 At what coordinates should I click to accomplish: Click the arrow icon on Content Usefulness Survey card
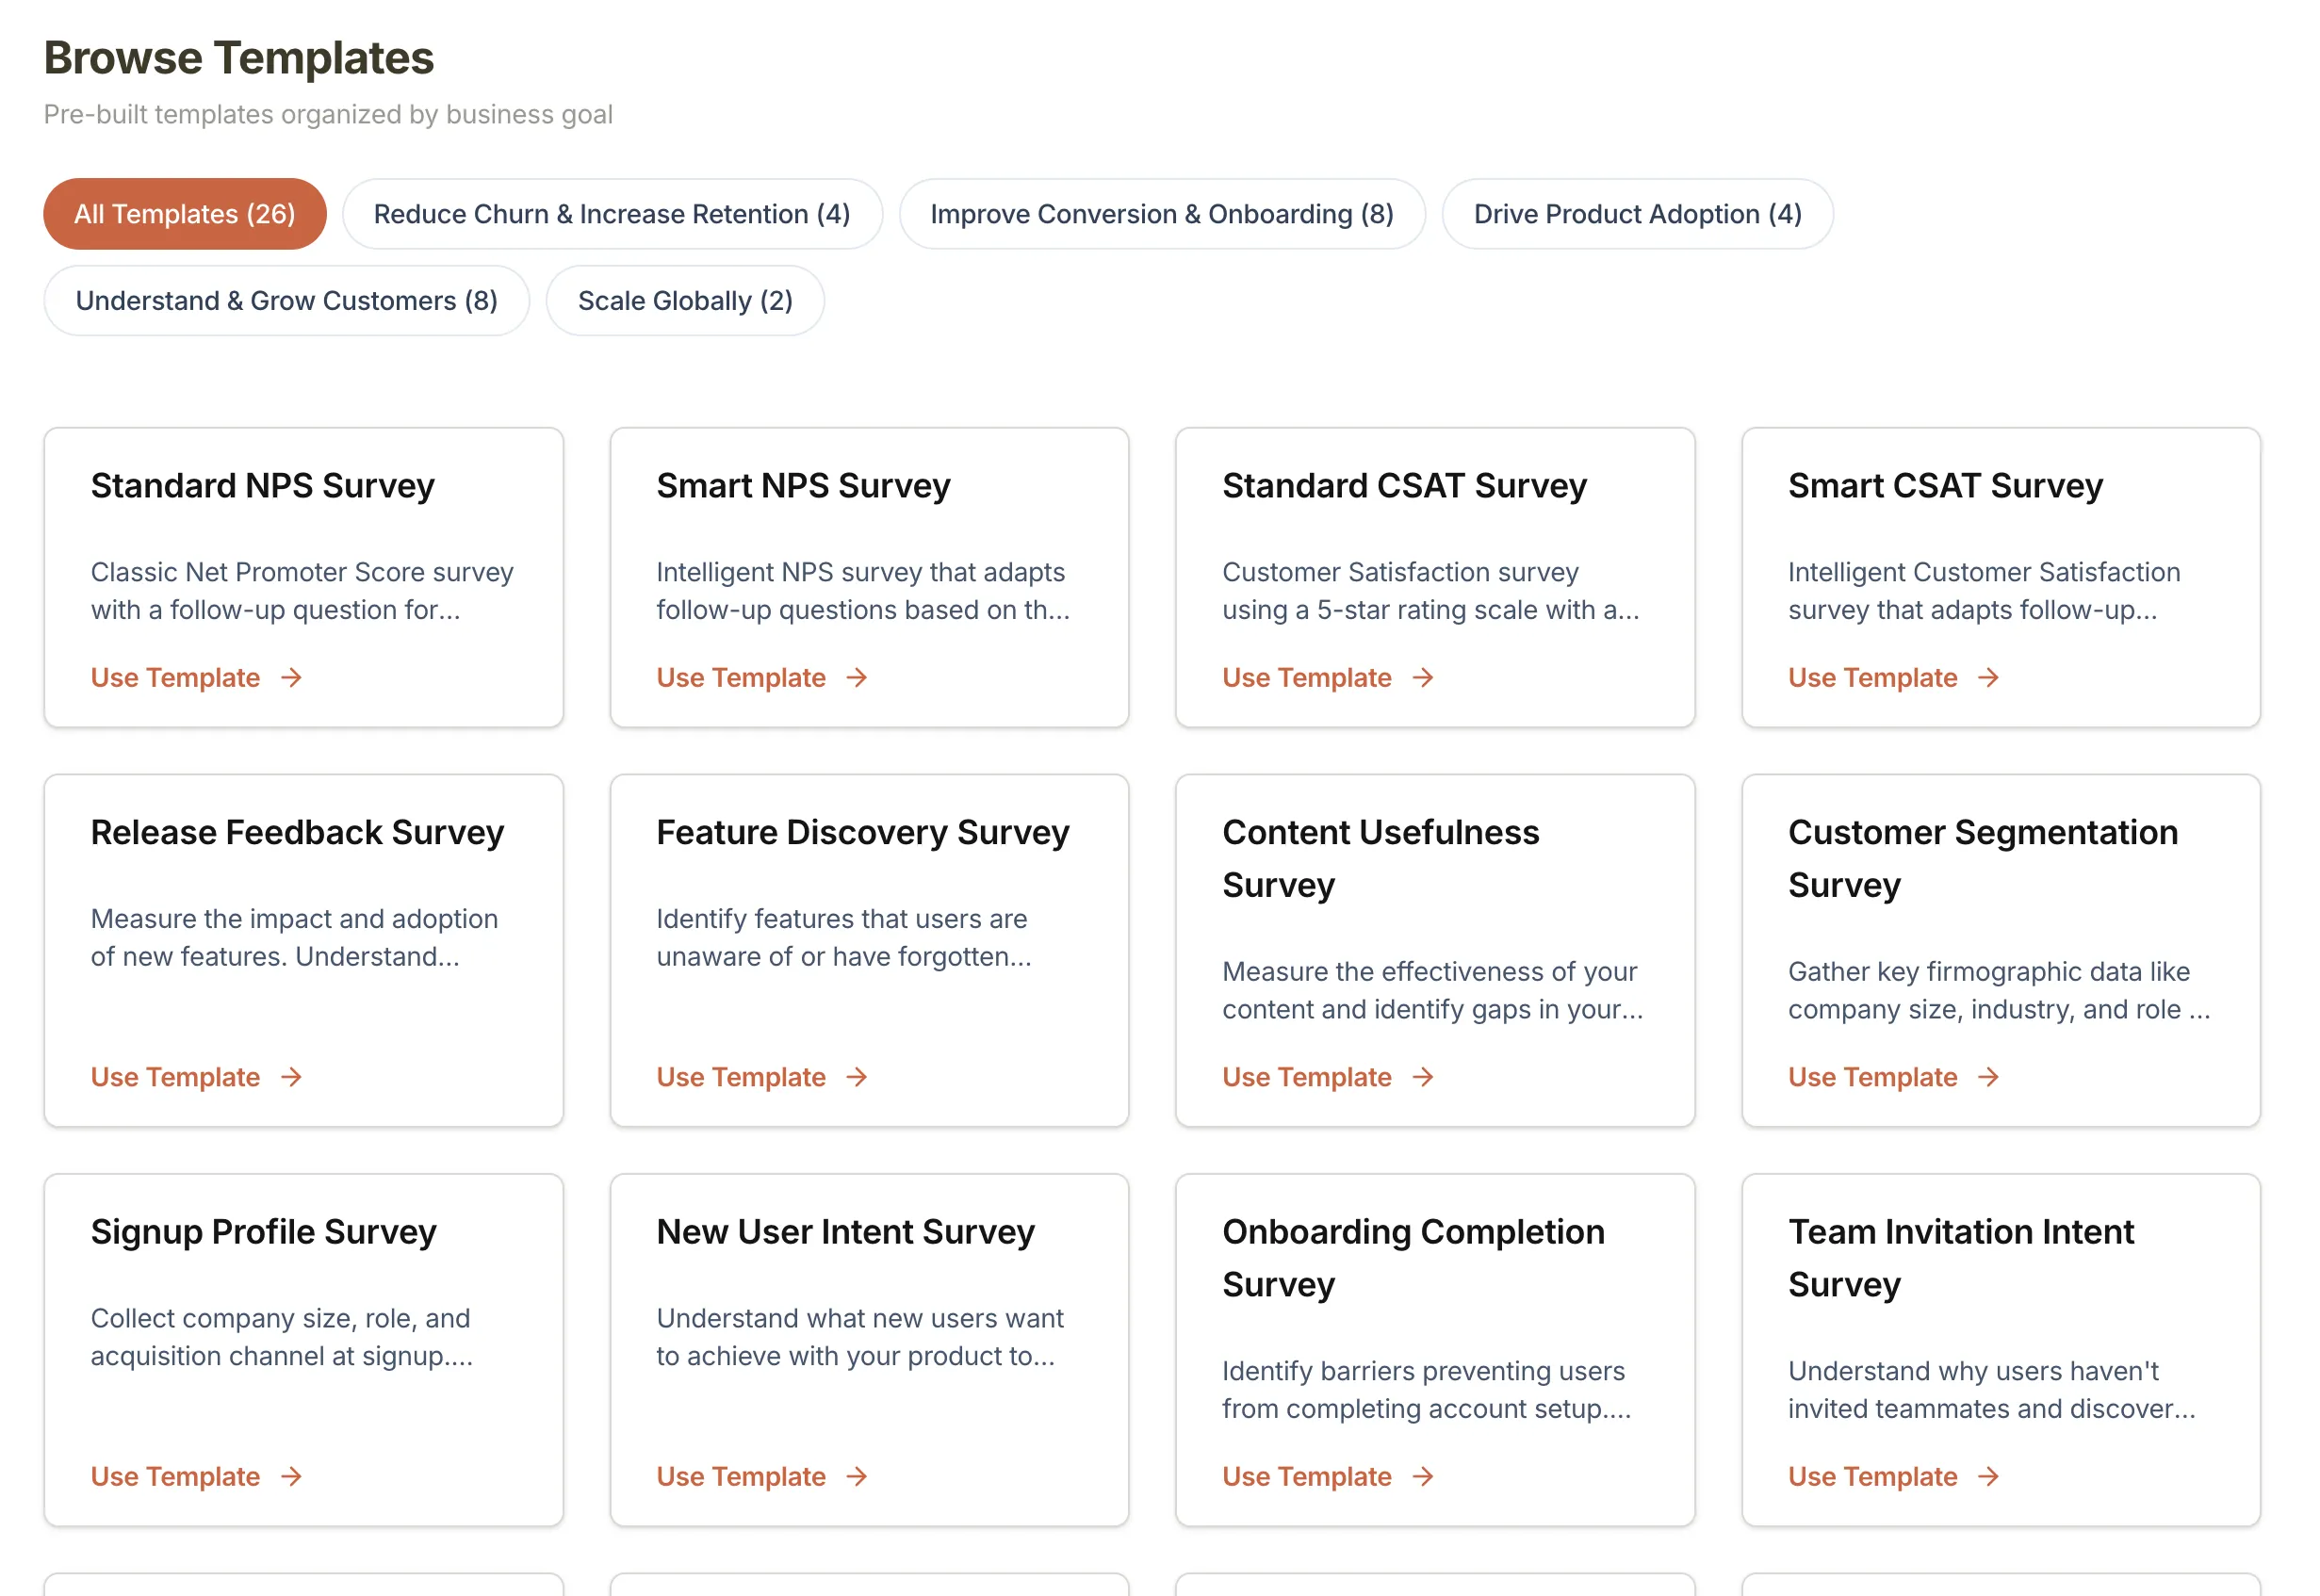1423,1077
